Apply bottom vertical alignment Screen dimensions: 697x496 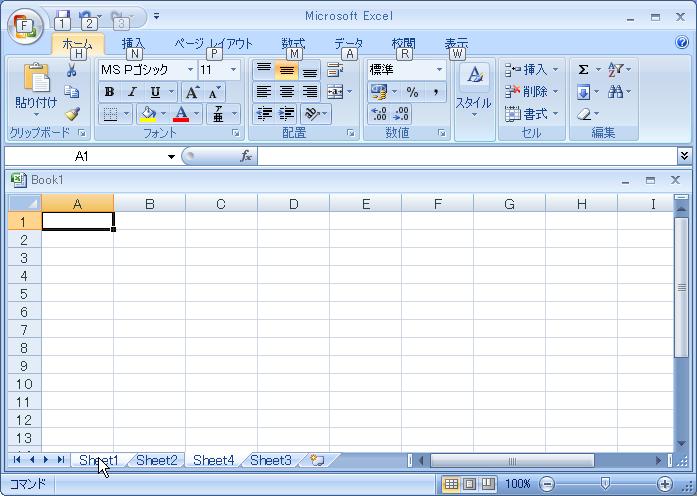tap(310, 70)
